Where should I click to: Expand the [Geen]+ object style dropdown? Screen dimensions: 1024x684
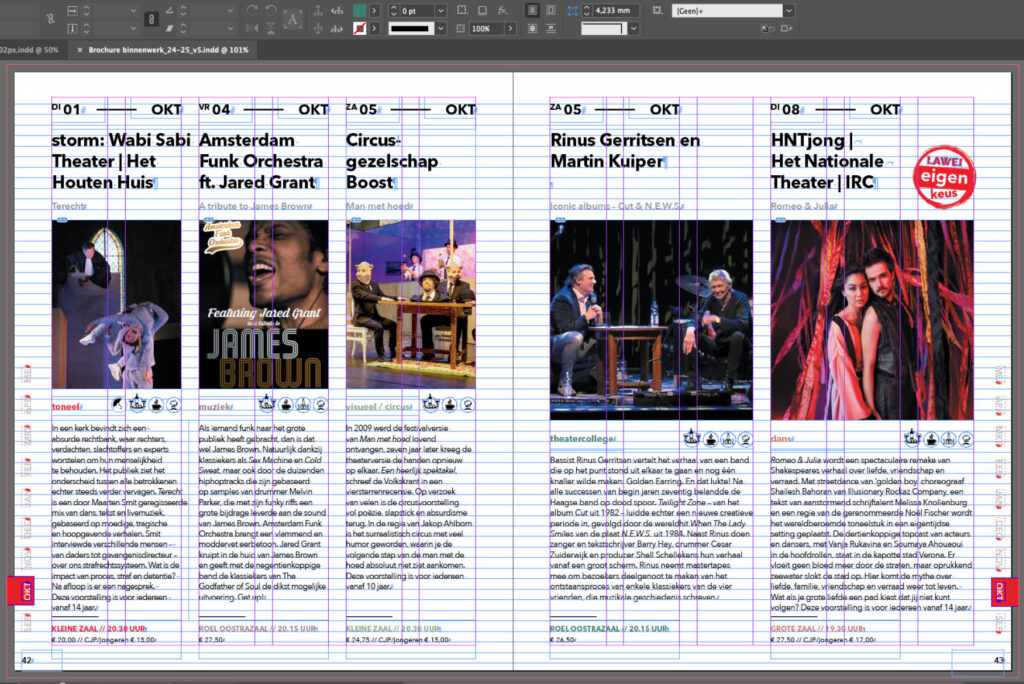point(789,11)
